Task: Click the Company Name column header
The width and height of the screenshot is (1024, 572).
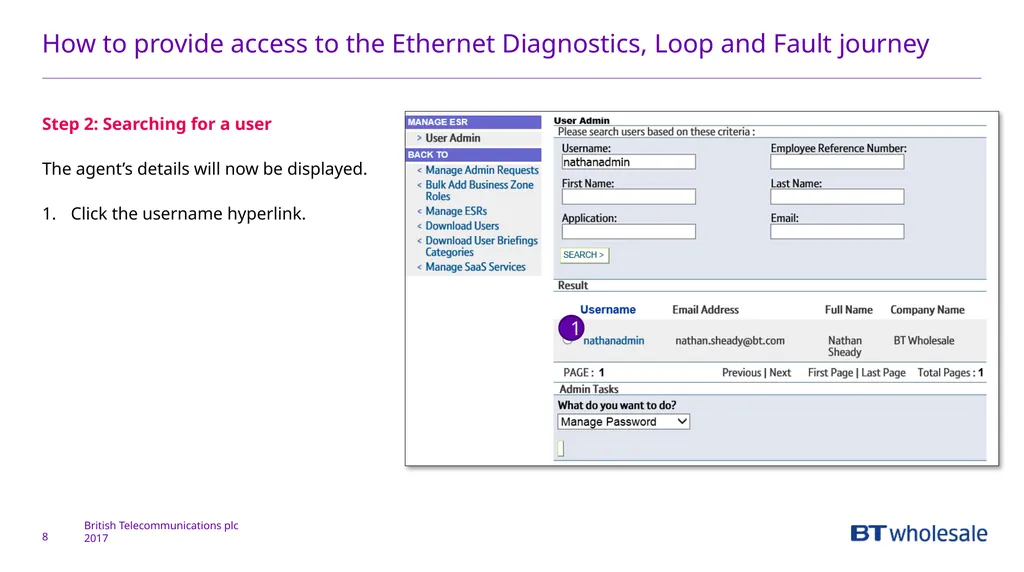Action: pyautogui.click(x=927, y=310)
